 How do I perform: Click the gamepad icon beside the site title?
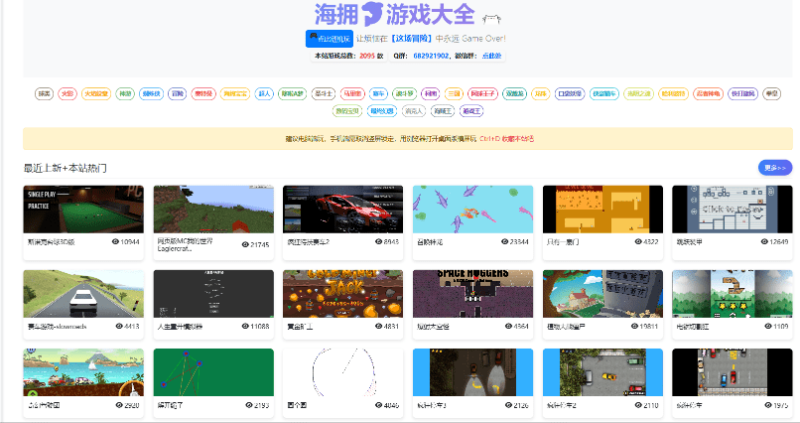point(490,16)
